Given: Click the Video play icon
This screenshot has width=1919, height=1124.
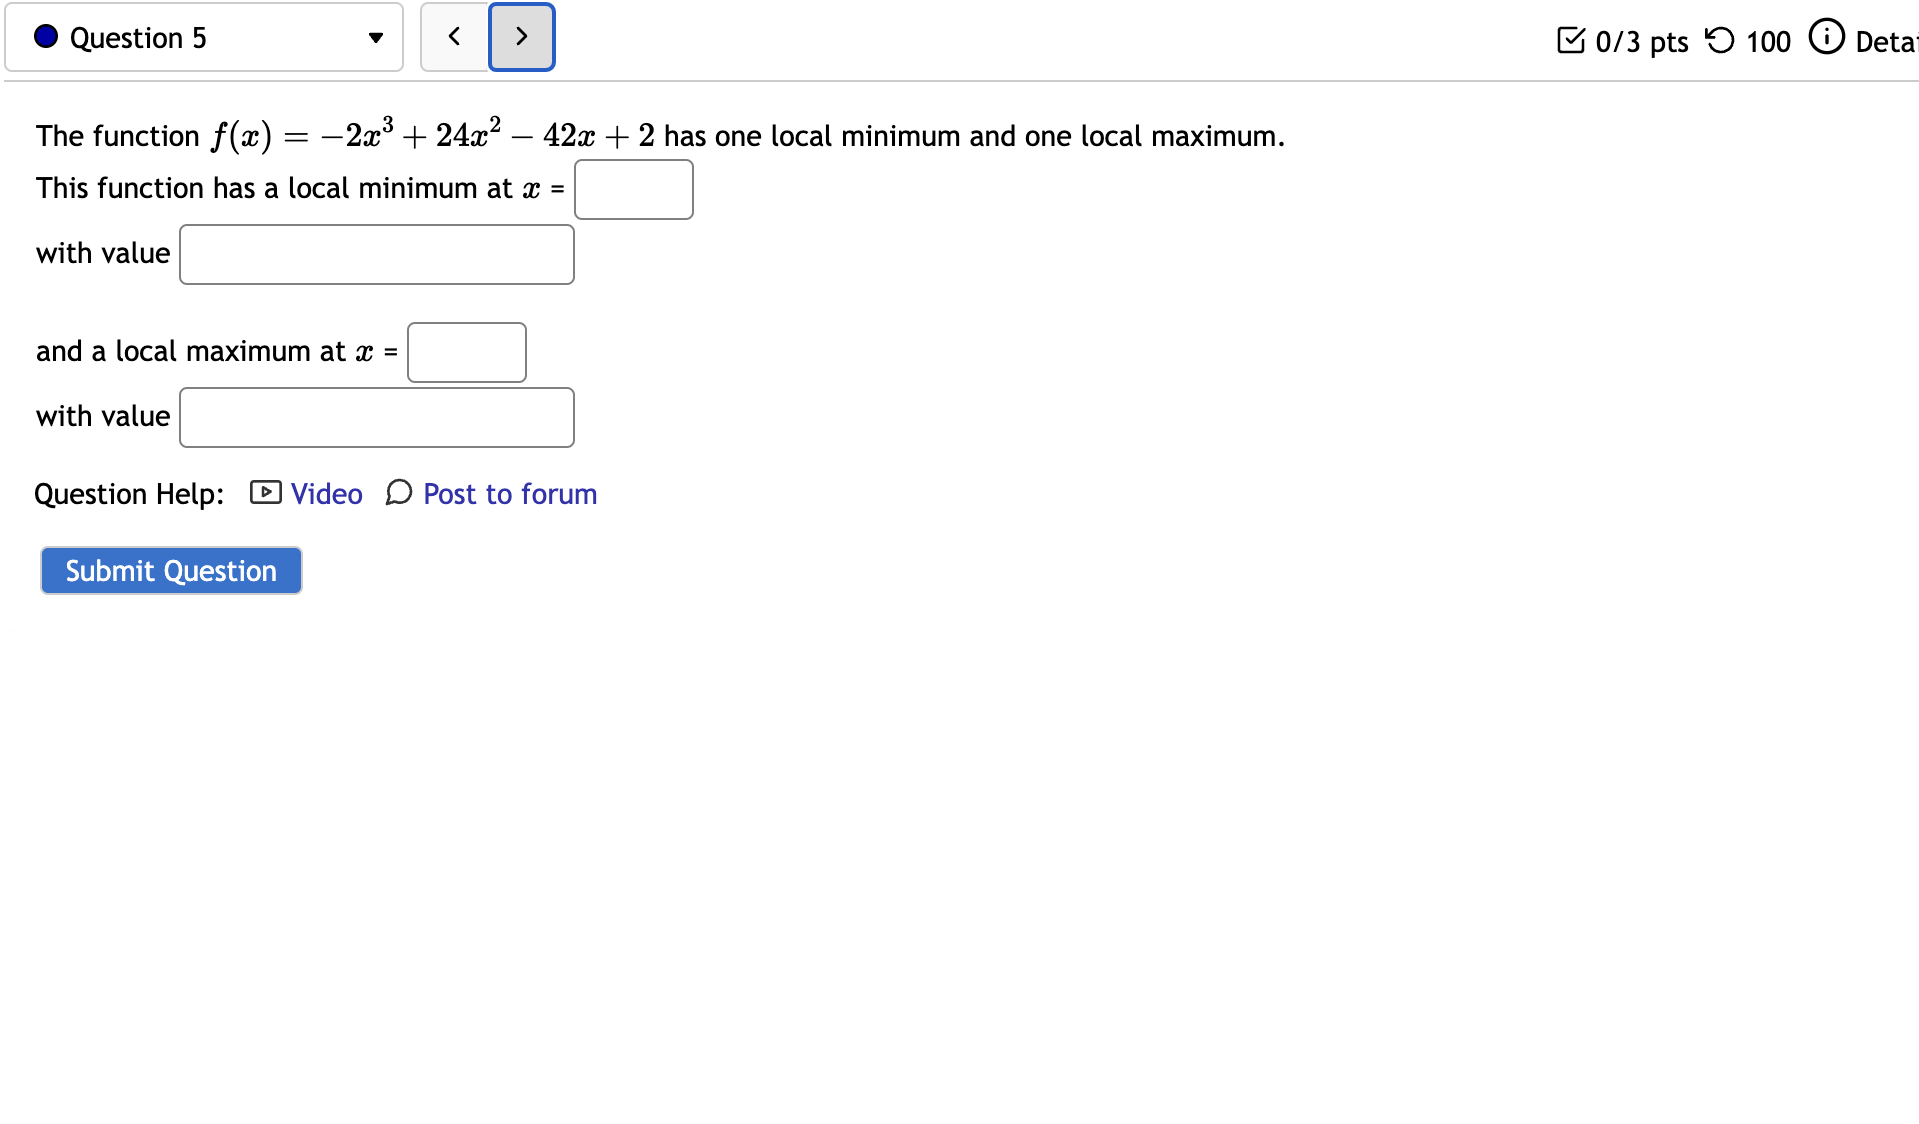Looking at the screenshot, I should pos(264,493).
